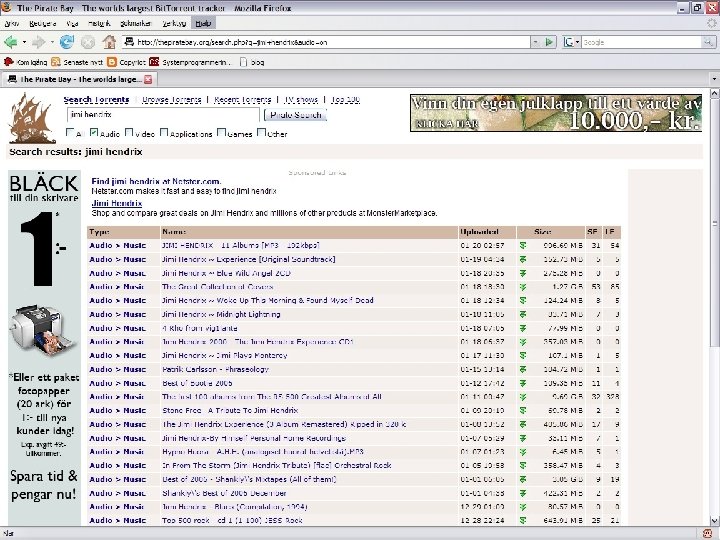Download torrent icon for Experience Original Soundtrack row
The width and height of the screenshot is (720, 540).
(523, 259)
